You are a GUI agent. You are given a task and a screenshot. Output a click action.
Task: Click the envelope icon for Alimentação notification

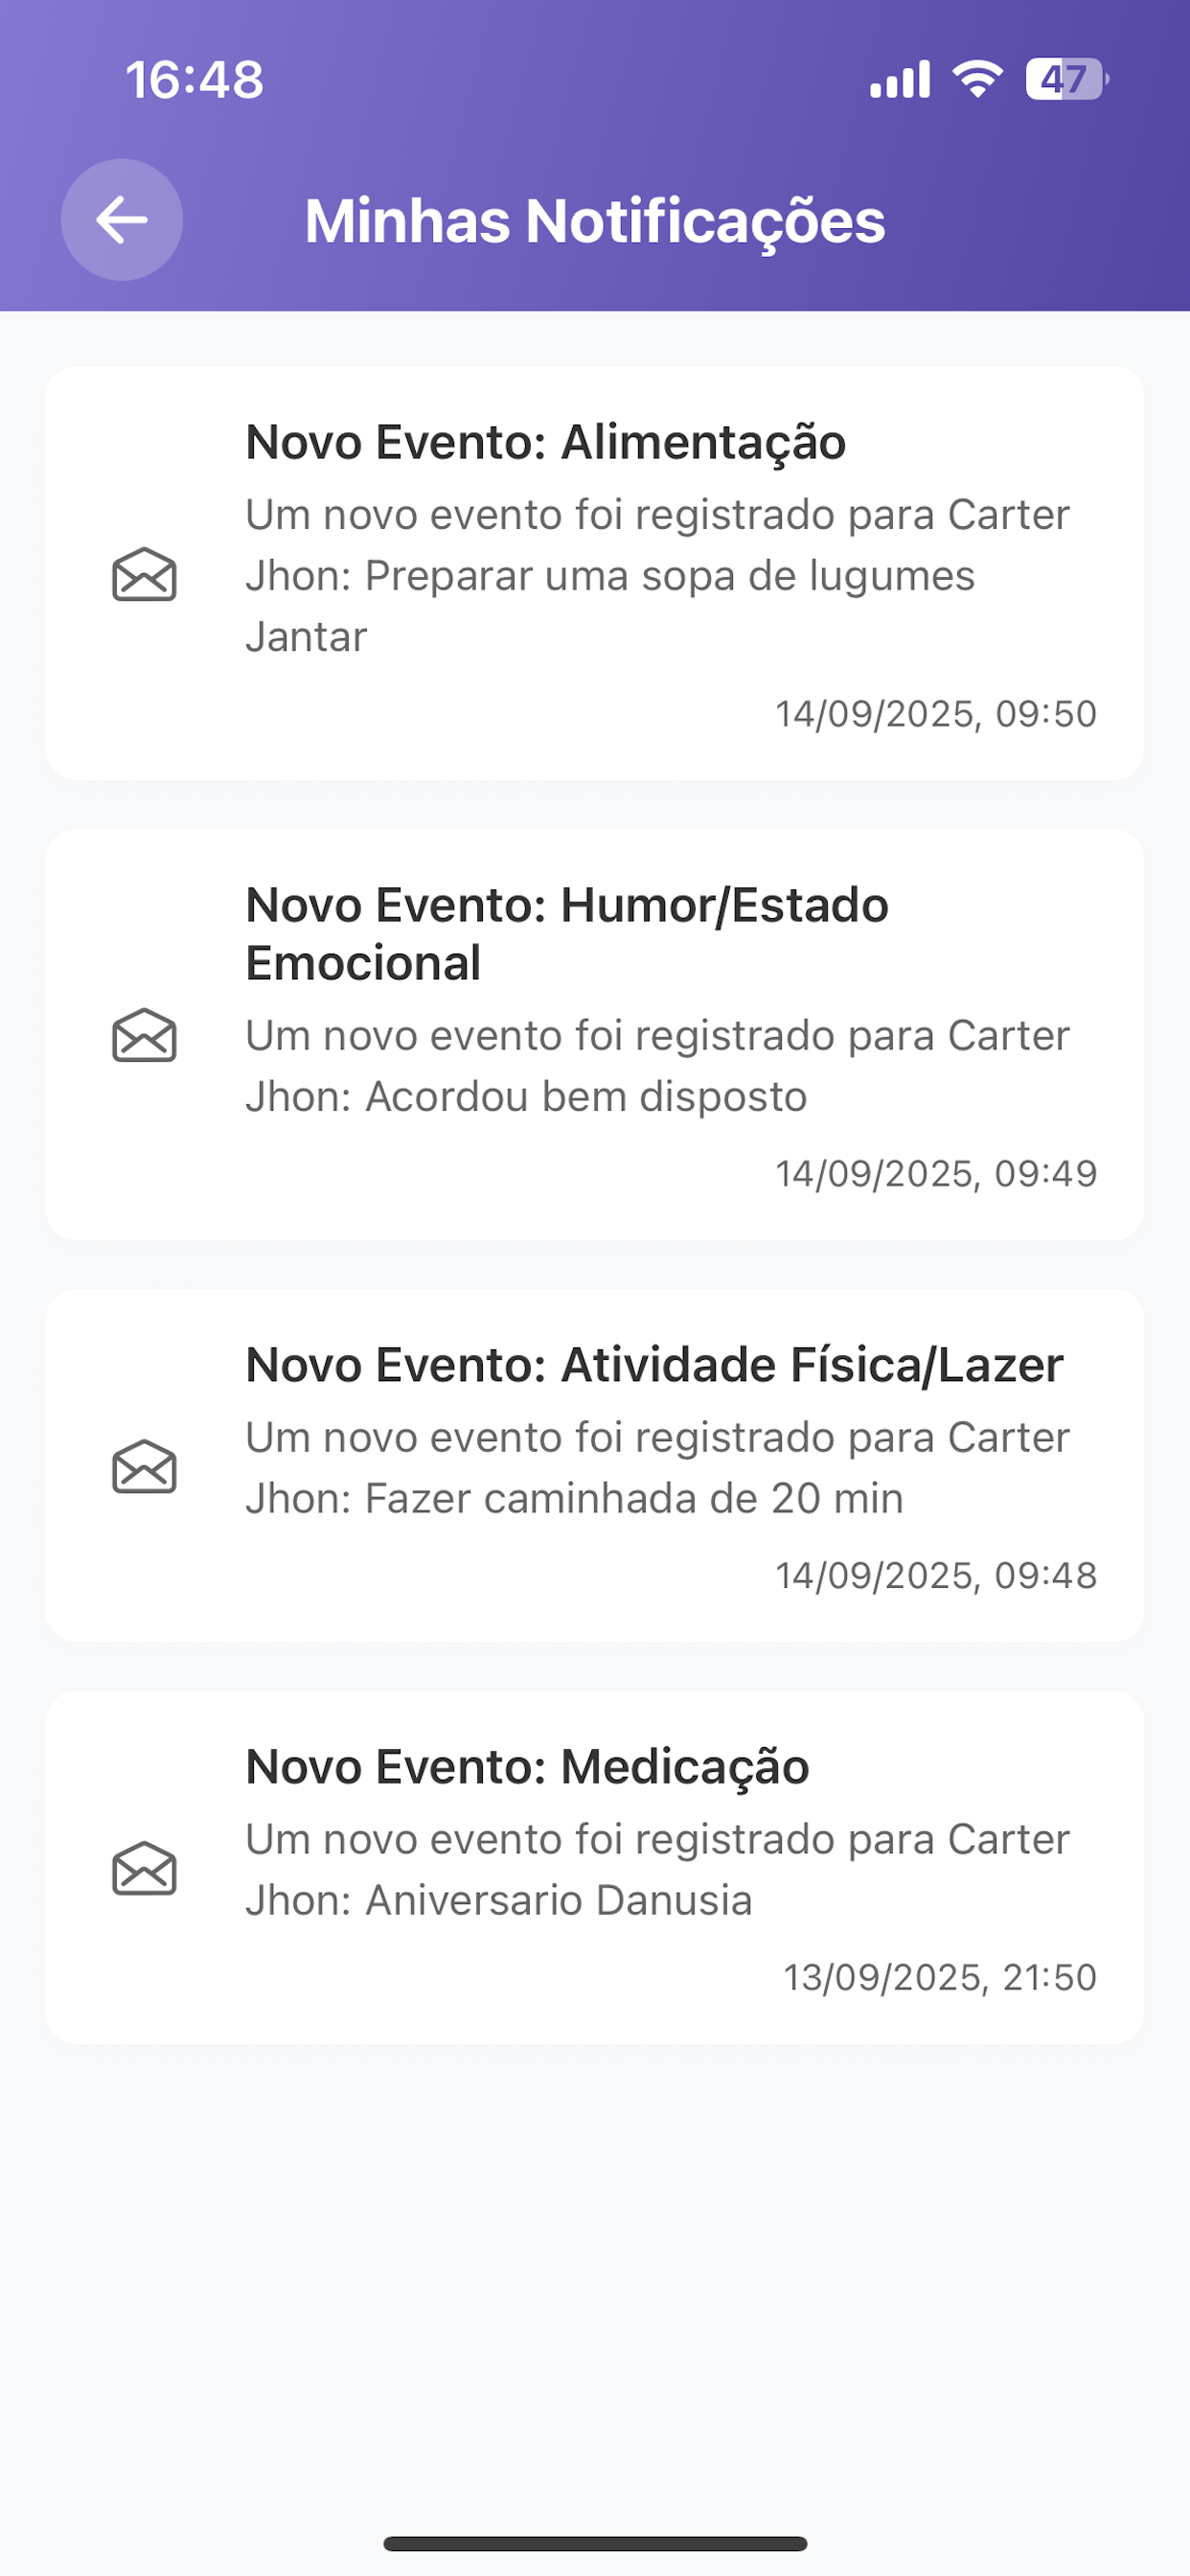(144, 574)
